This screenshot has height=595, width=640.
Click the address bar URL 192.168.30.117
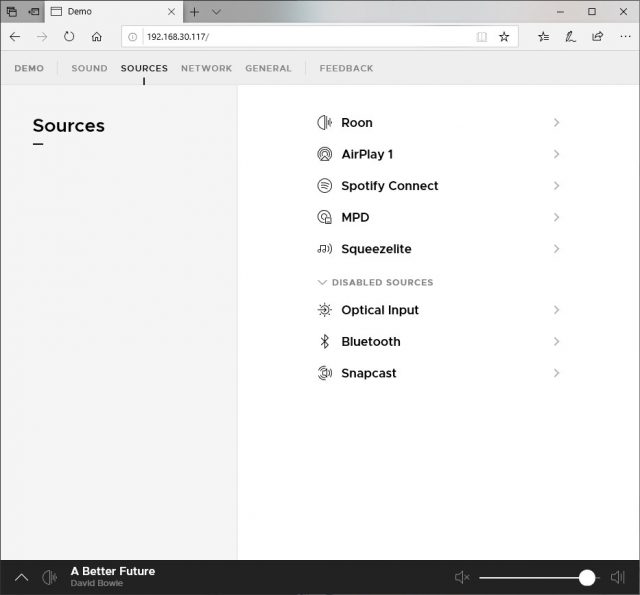(x=178, y=37)
